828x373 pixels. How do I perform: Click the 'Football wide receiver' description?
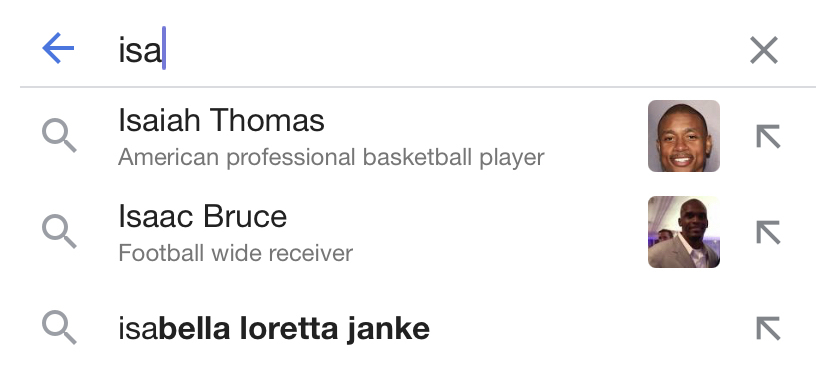(x=236, y=253)
